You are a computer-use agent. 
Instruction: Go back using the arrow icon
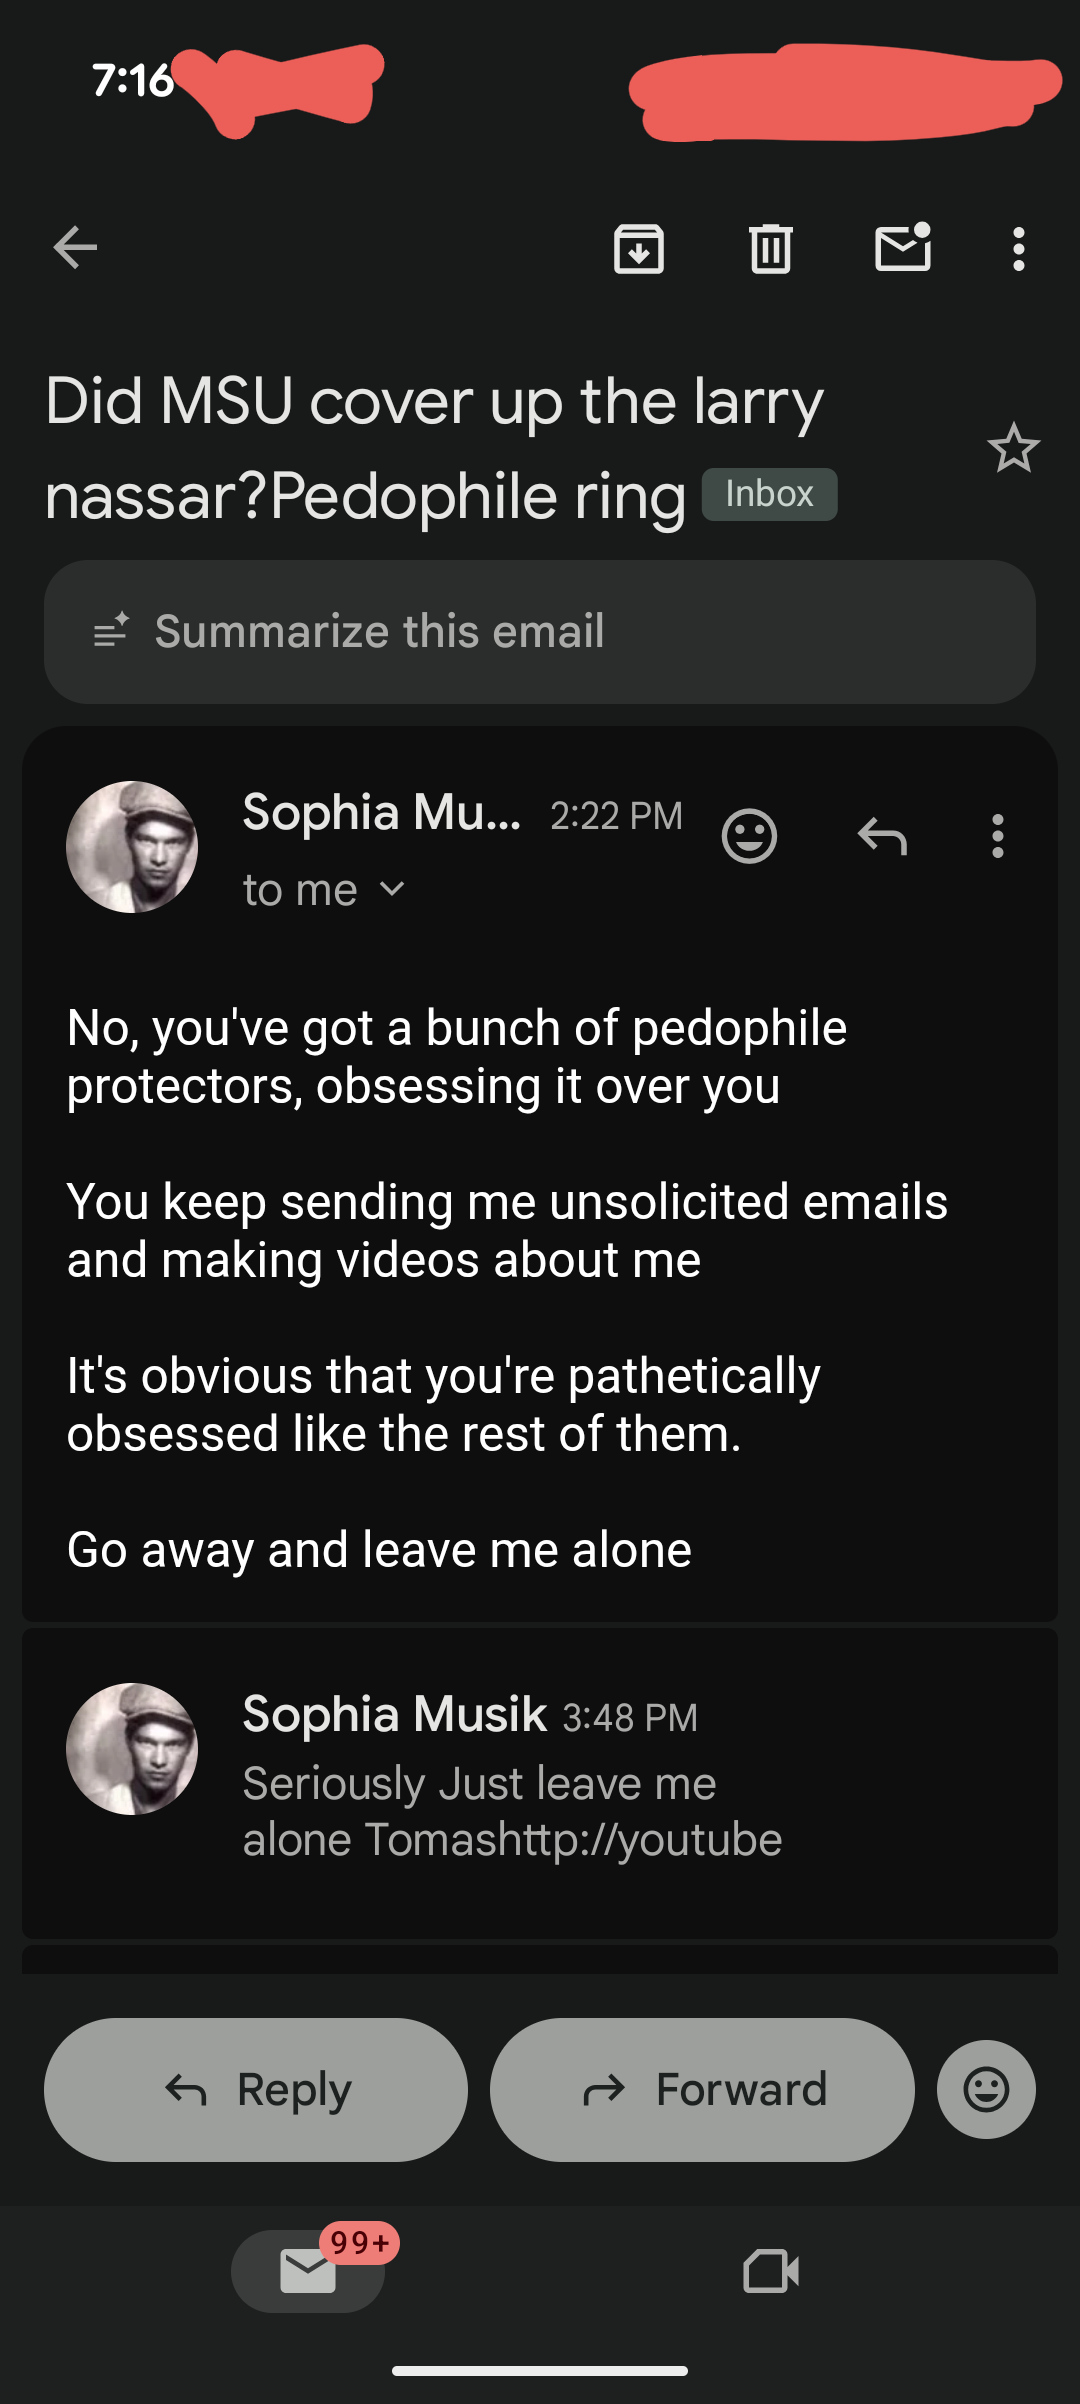click(75, 248)
